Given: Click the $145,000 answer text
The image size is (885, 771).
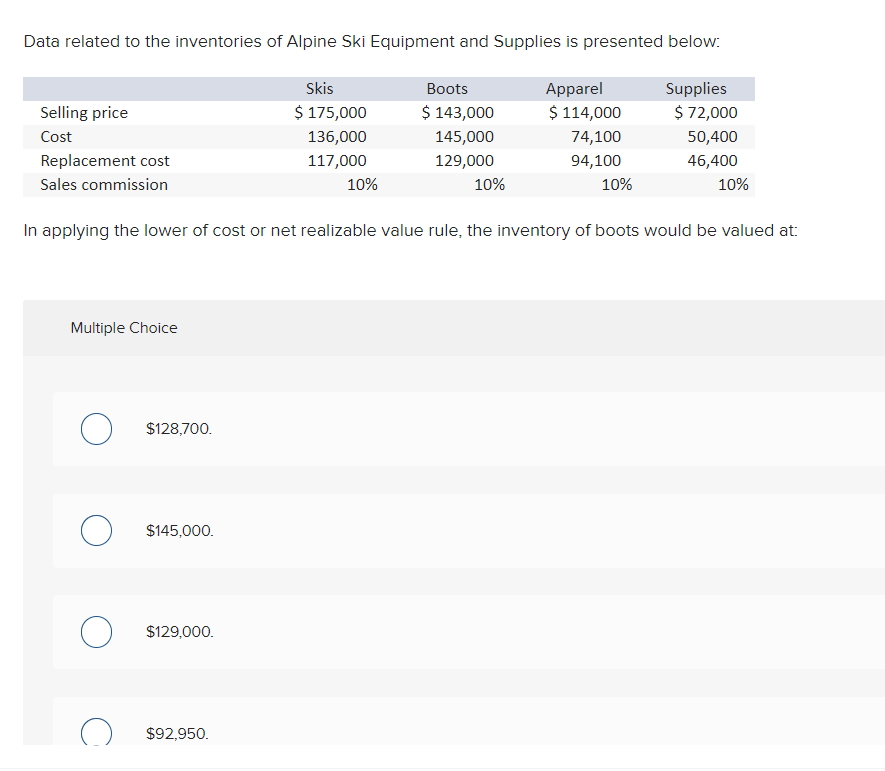Looking at the screenshot, I should (179, 531).
